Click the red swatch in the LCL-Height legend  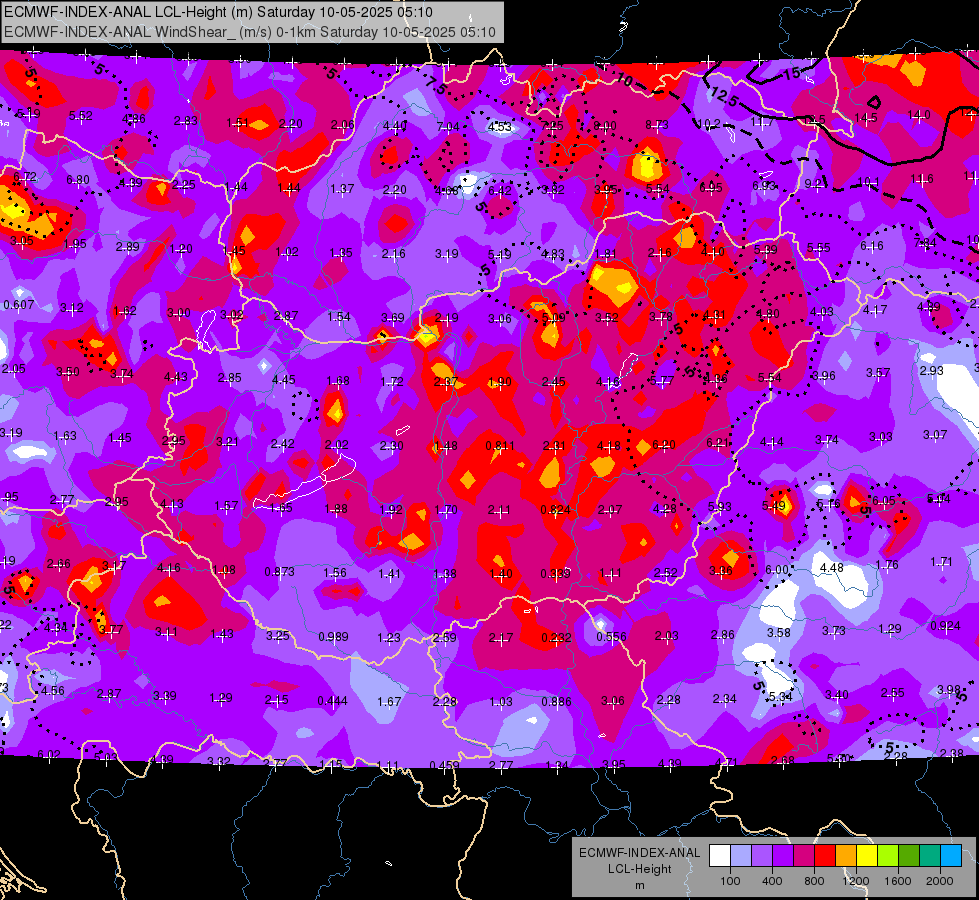tap(825, 855)
